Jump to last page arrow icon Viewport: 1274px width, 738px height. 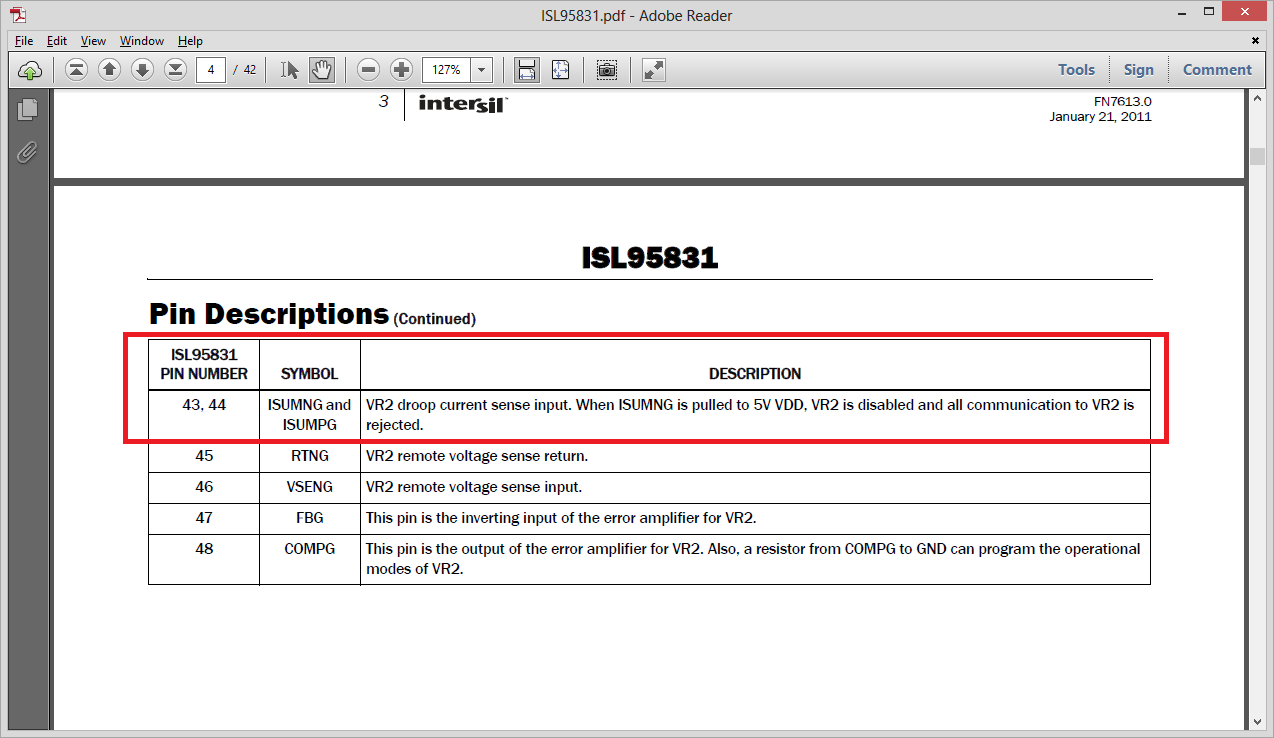[x=176, y=70]
